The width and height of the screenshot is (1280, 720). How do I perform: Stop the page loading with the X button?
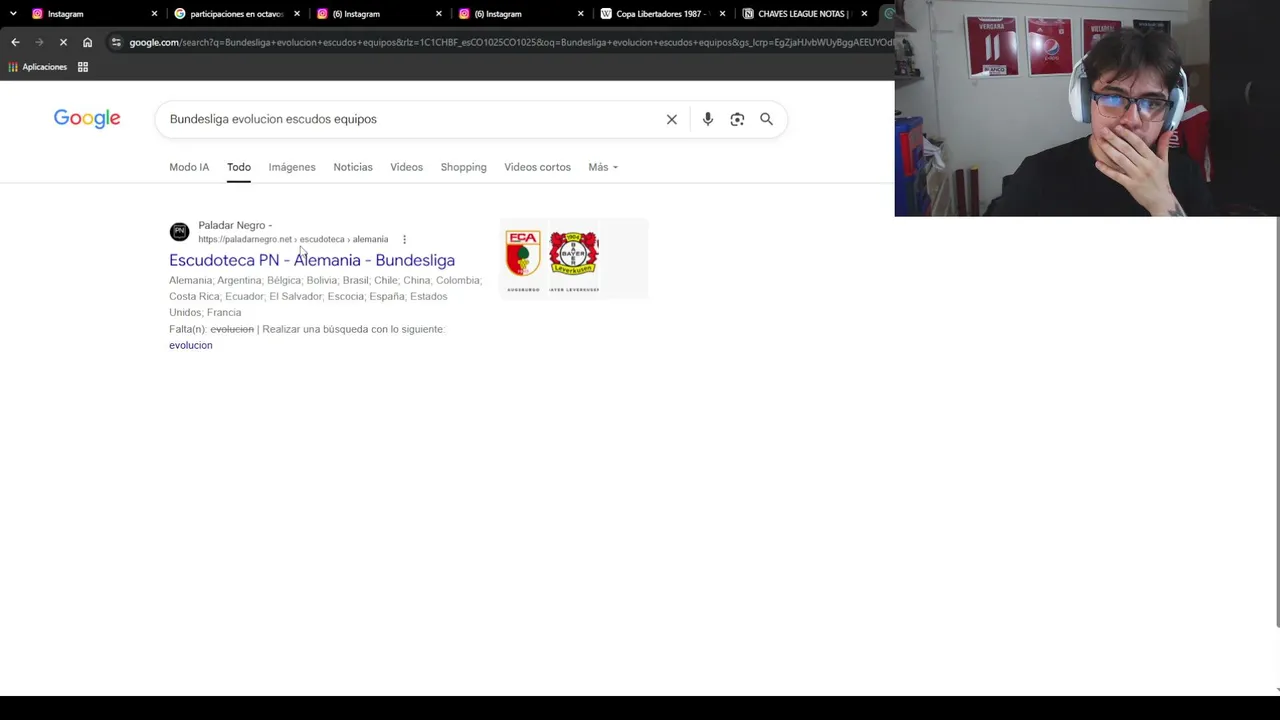pos(63,42)
